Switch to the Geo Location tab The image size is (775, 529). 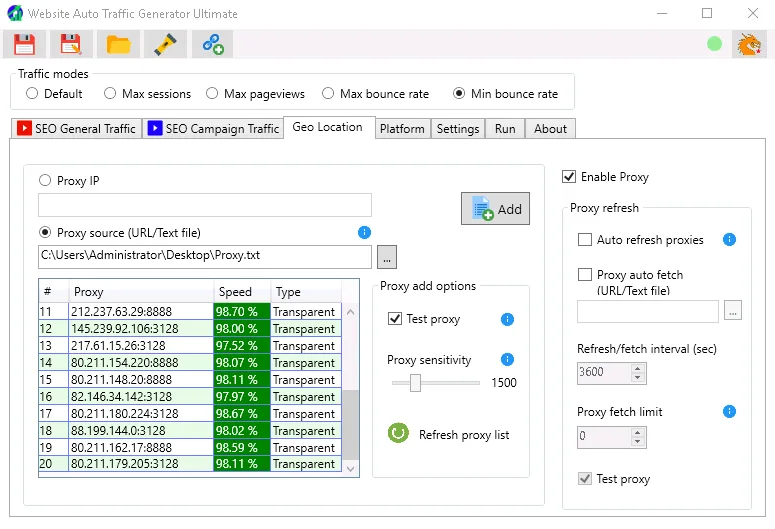point(328,127)
